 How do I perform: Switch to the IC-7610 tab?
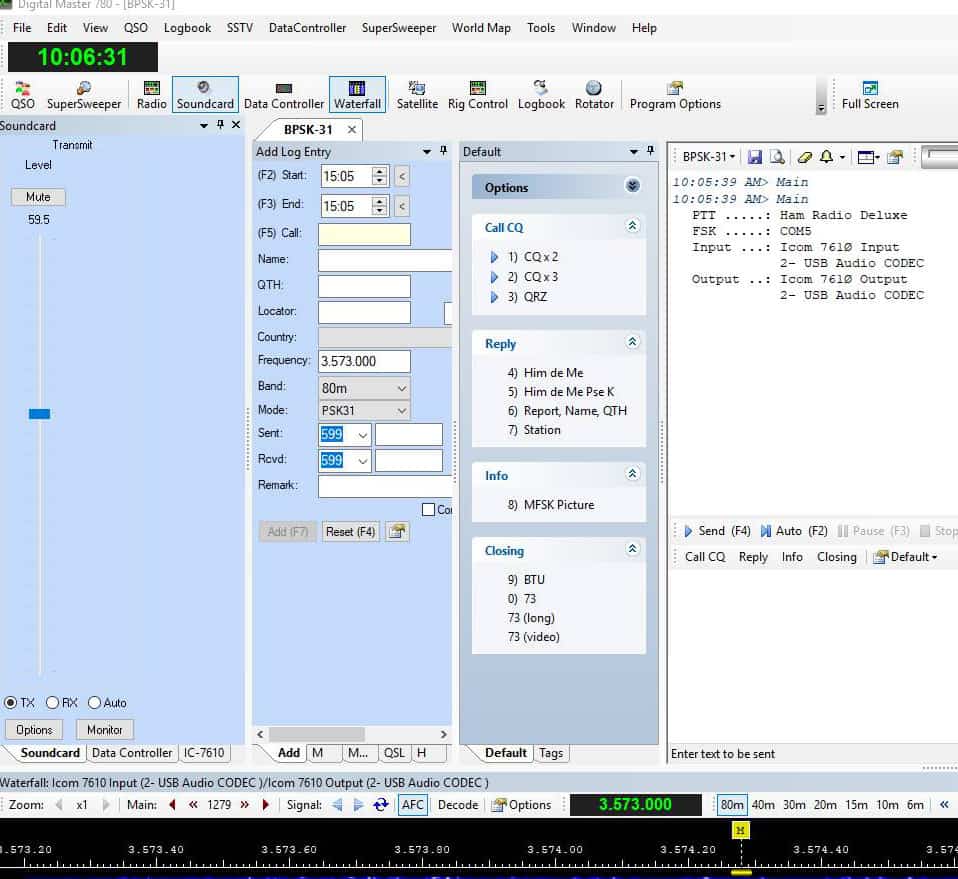pyautogui.click(x=204, y=753)
